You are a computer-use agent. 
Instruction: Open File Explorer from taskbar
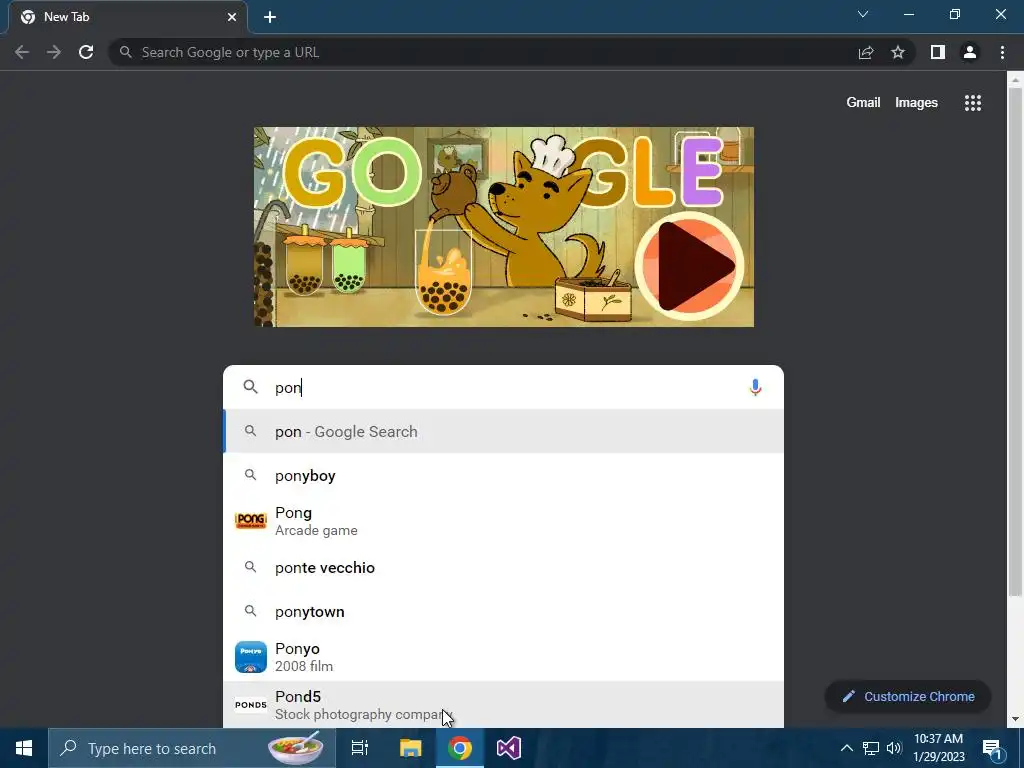pos(411,748)
